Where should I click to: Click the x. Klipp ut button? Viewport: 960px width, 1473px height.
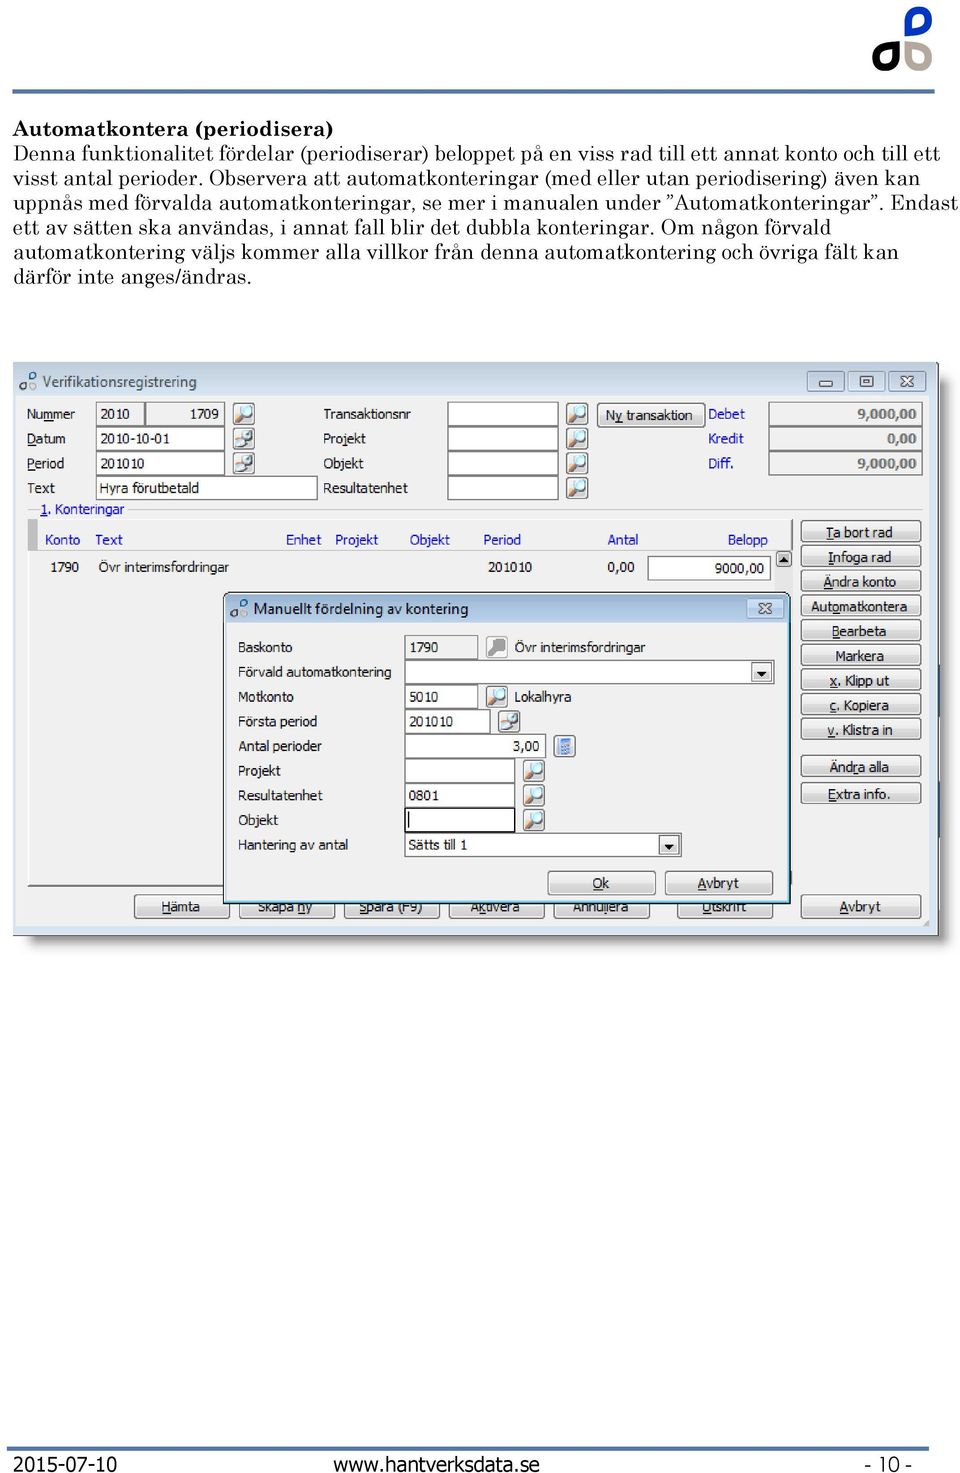point(860,680)
